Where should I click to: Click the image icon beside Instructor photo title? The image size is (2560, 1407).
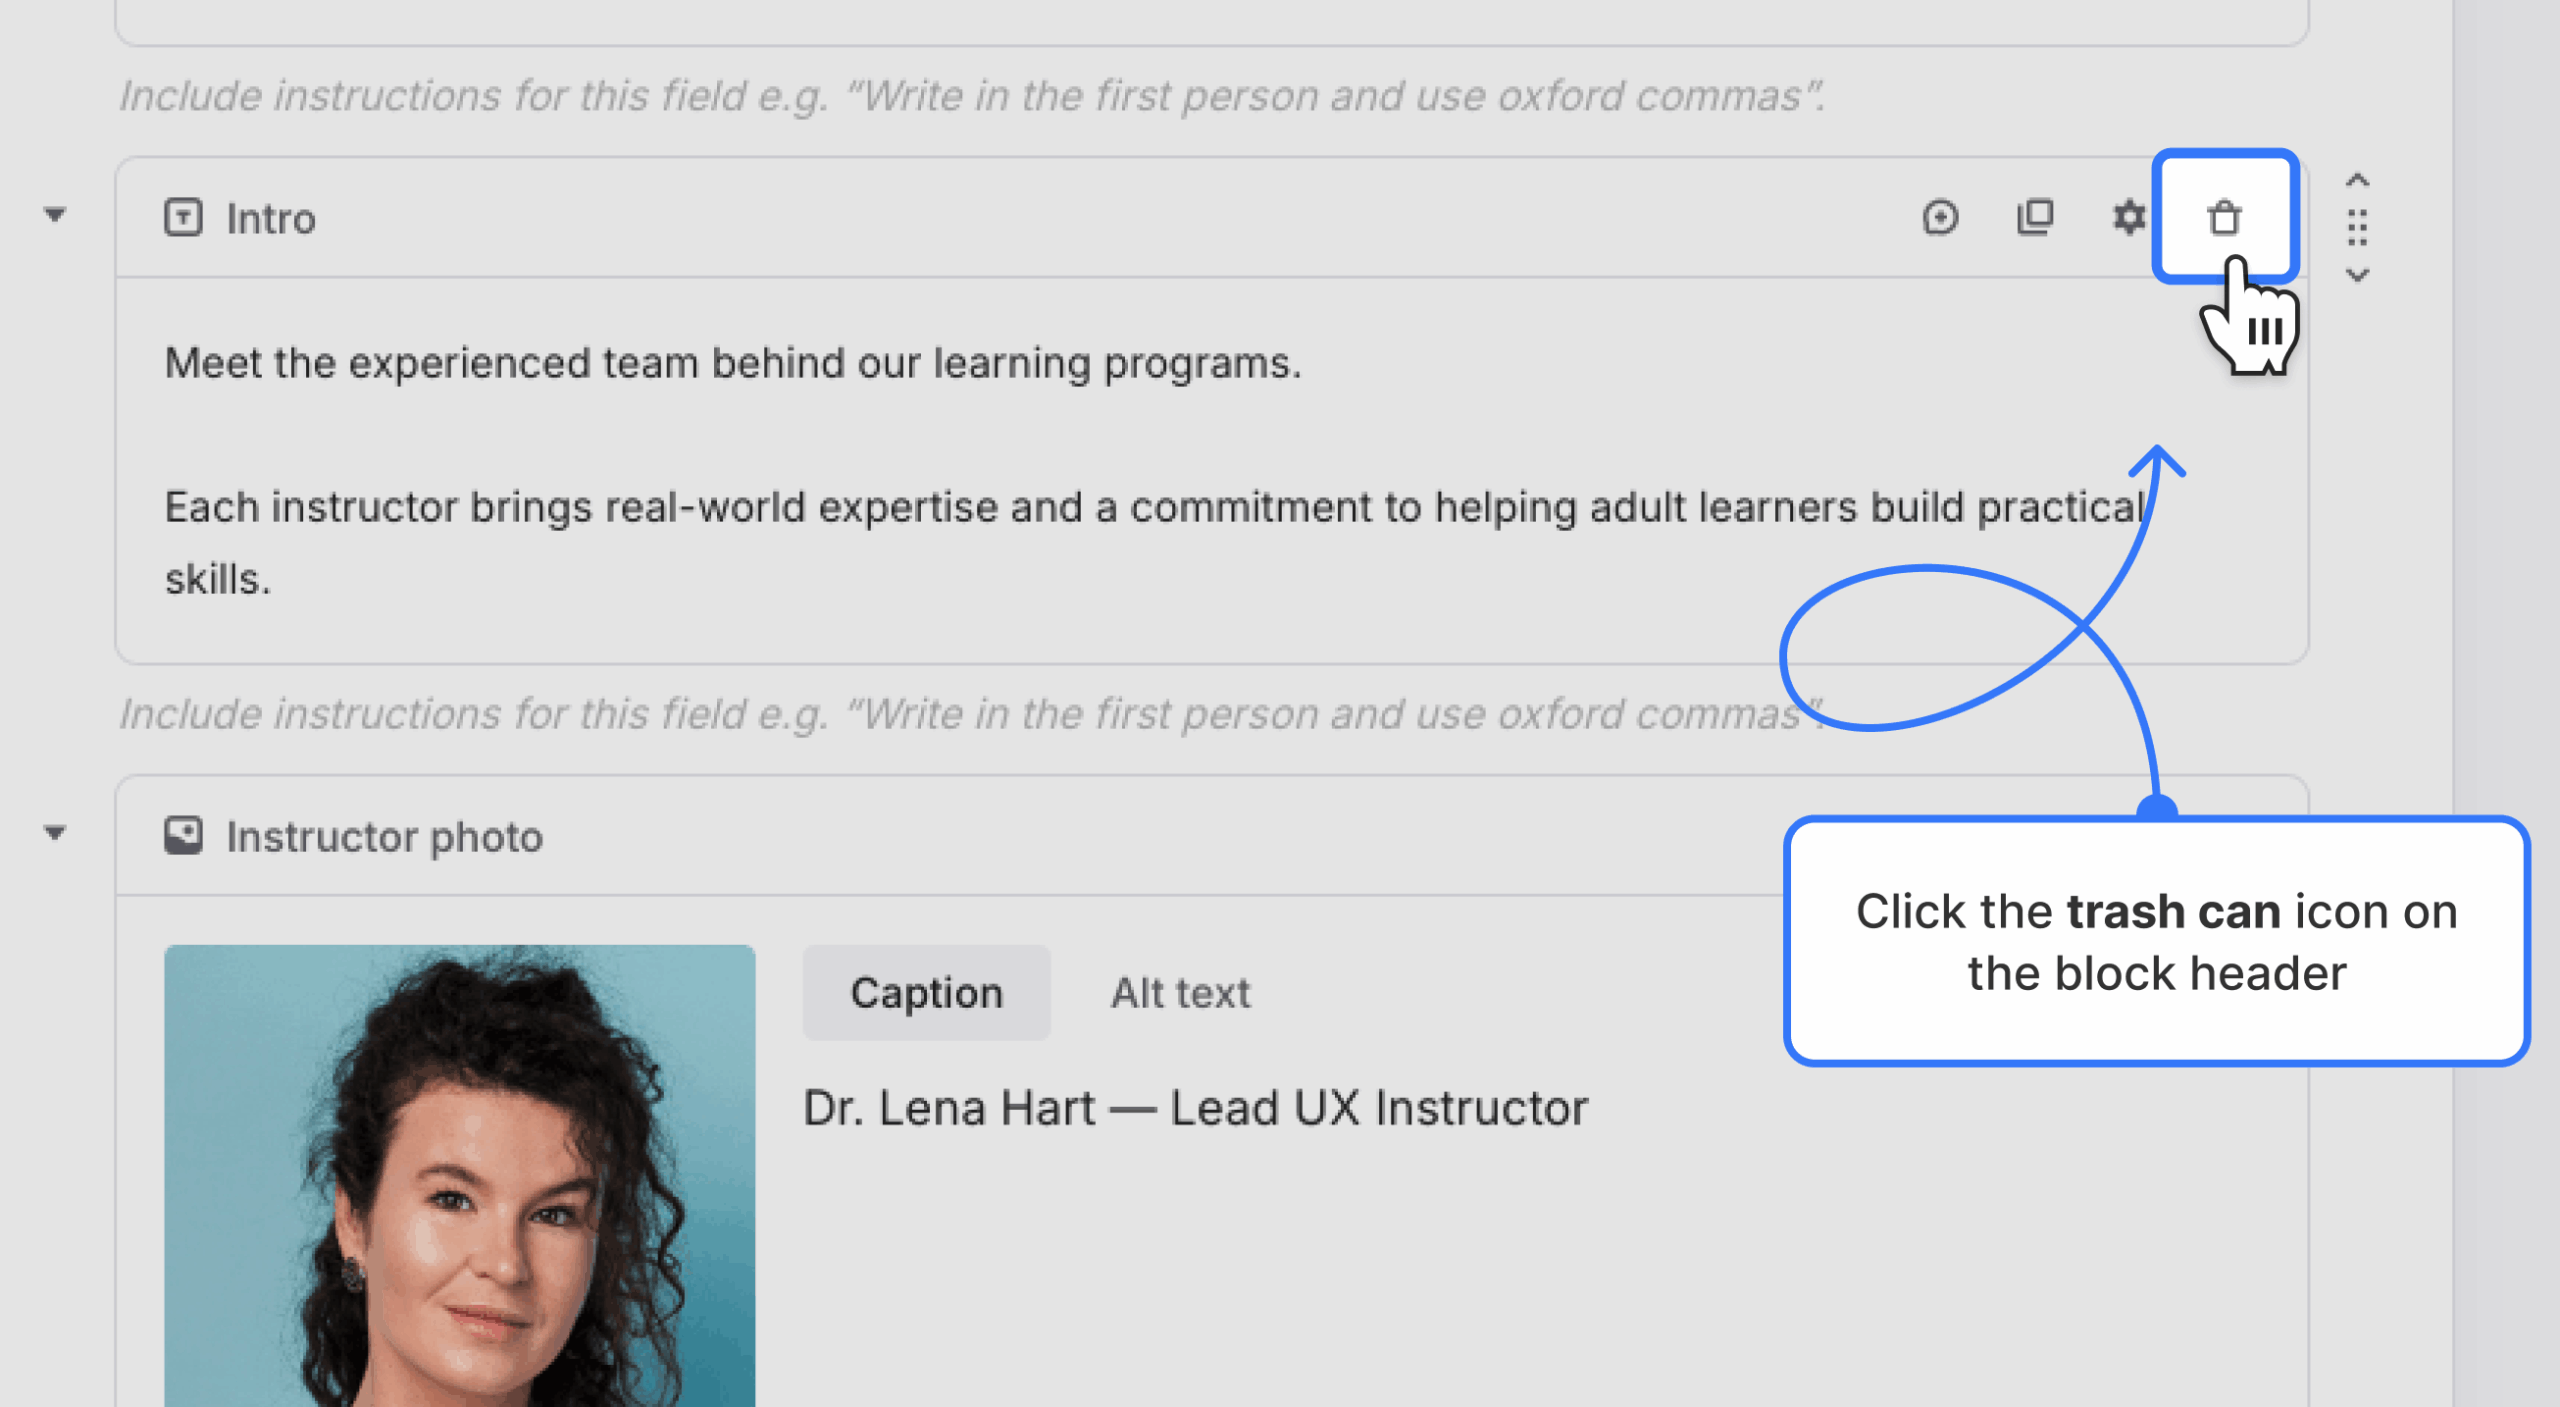183,836
